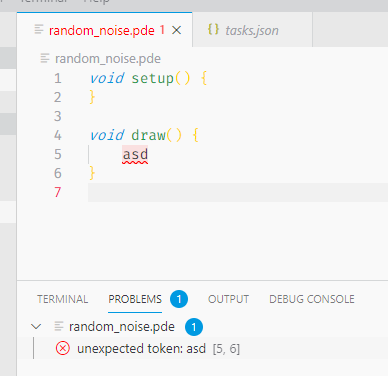Click the red error icon in problems
Viewport: 388px width, 376px height.
click(63, 349)
